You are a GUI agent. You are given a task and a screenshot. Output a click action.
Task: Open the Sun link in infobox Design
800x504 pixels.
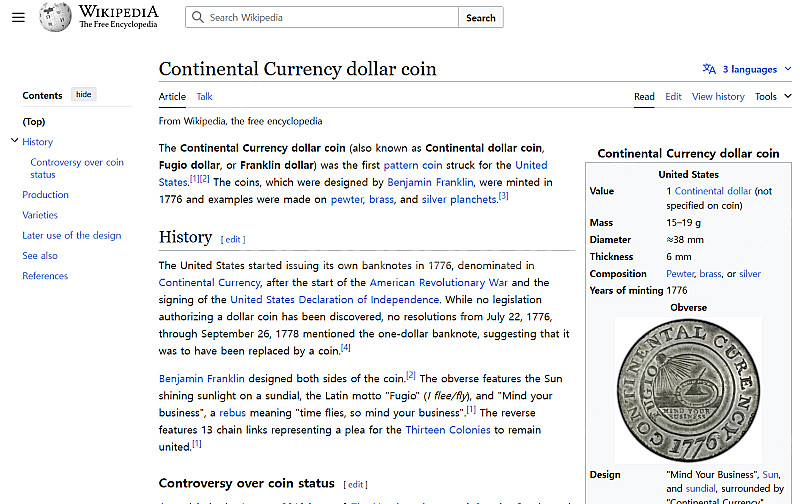point(770,474)
